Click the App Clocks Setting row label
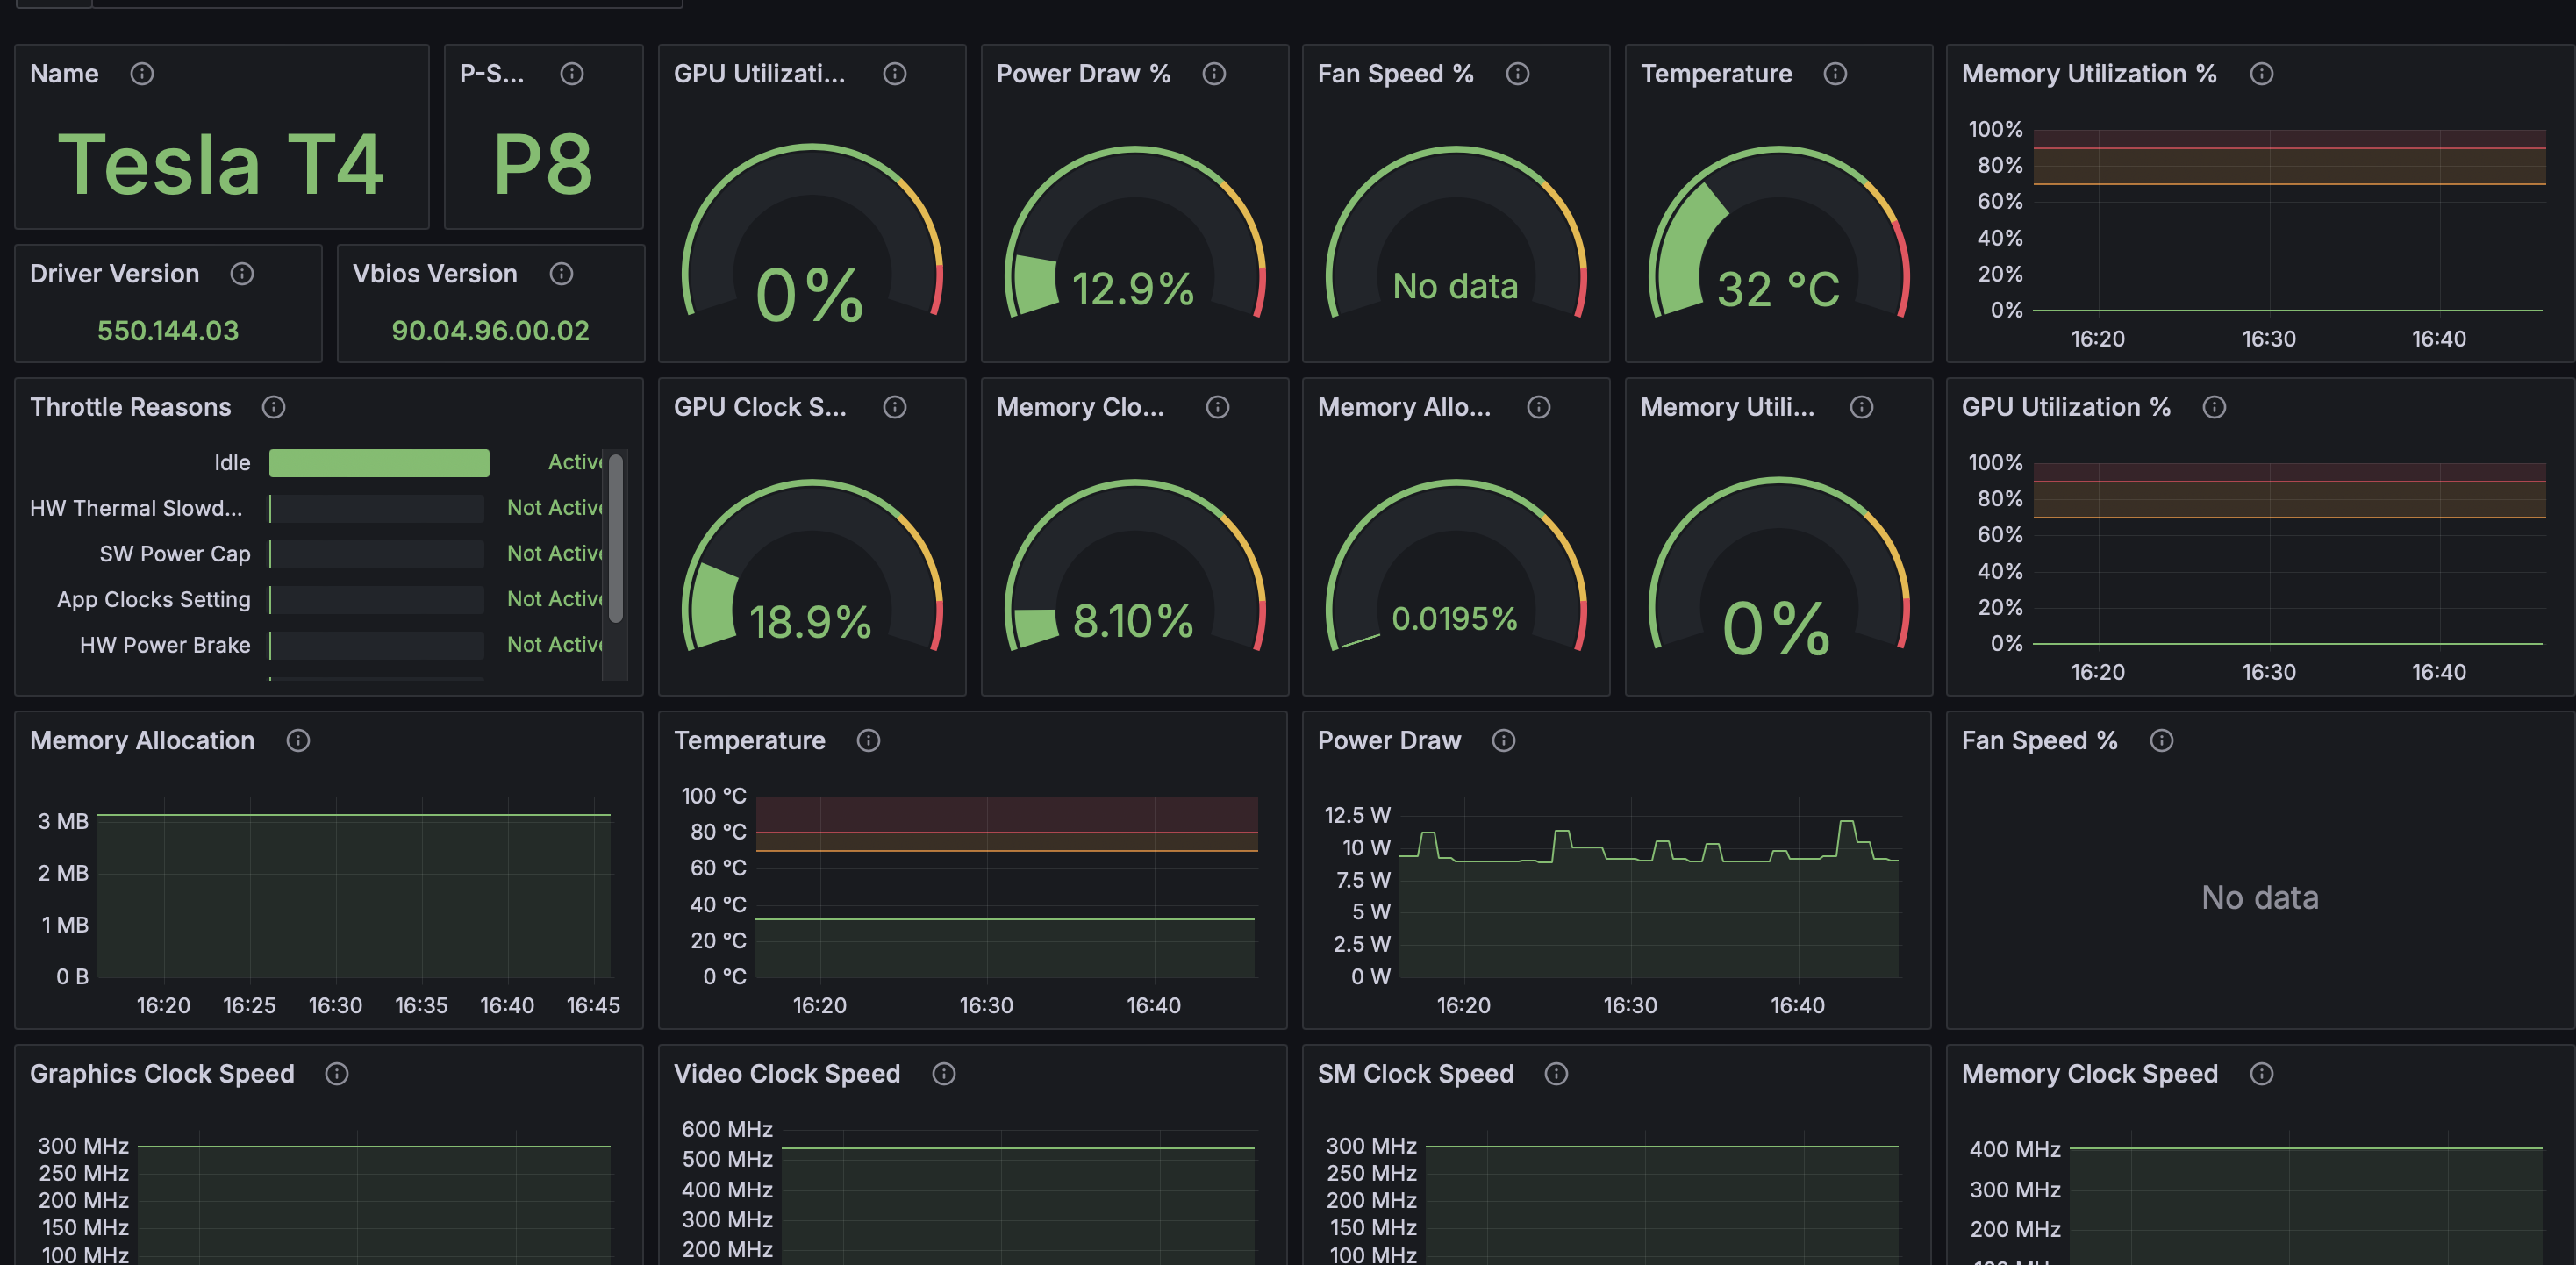 154,600
